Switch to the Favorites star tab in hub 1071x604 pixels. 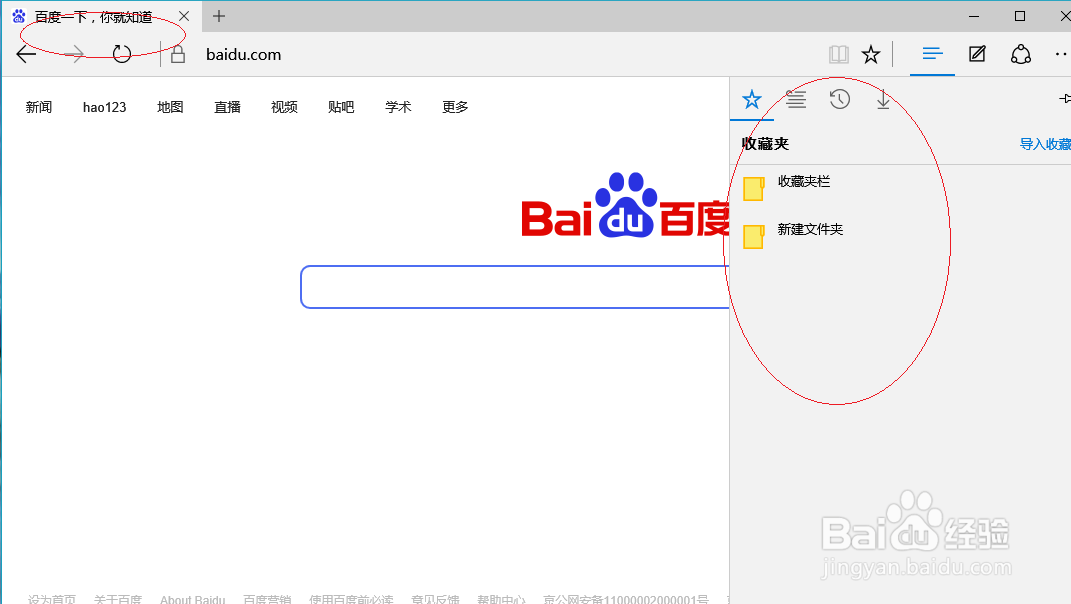[x=752, y=100]
